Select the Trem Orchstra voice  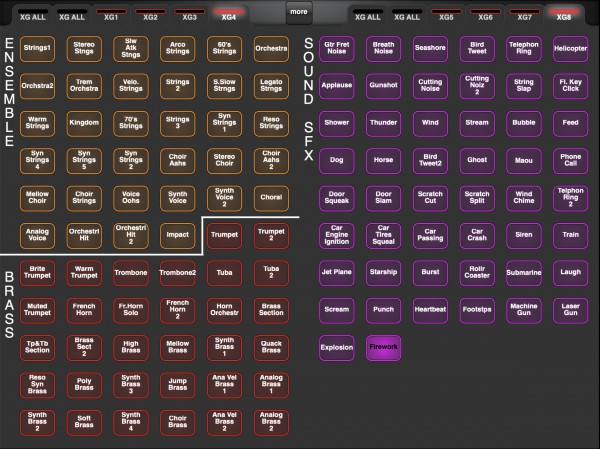tap(84, 86)
